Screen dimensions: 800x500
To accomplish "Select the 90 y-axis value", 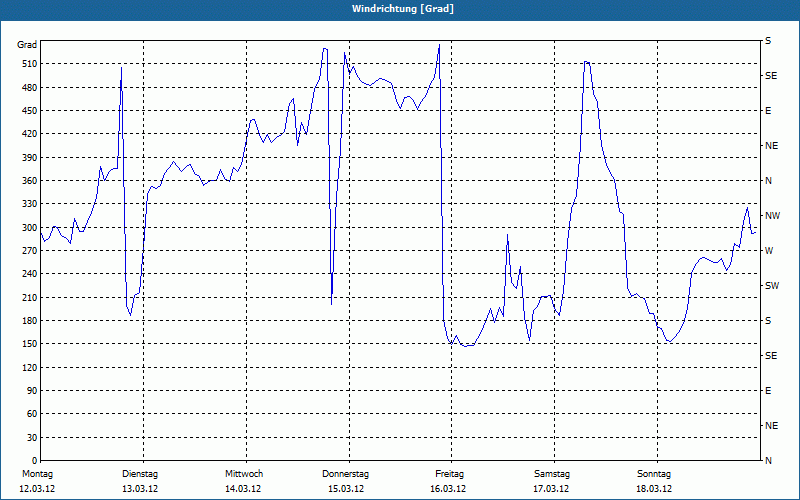I will click(32, 391).
